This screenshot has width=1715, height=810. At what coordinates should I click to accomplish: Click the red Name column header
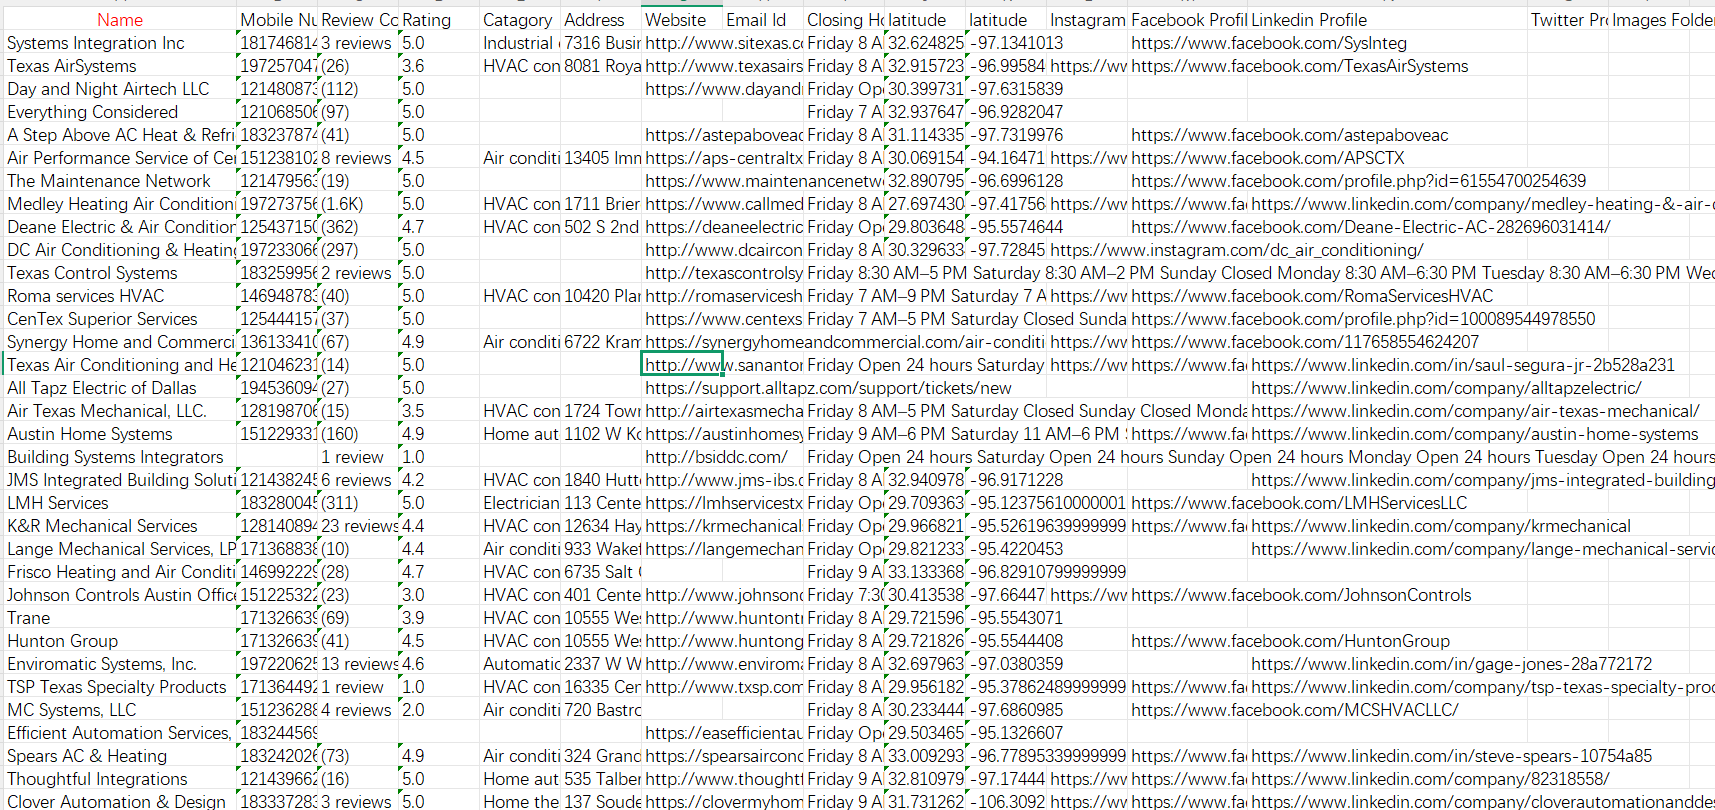[x=119, y=20]
